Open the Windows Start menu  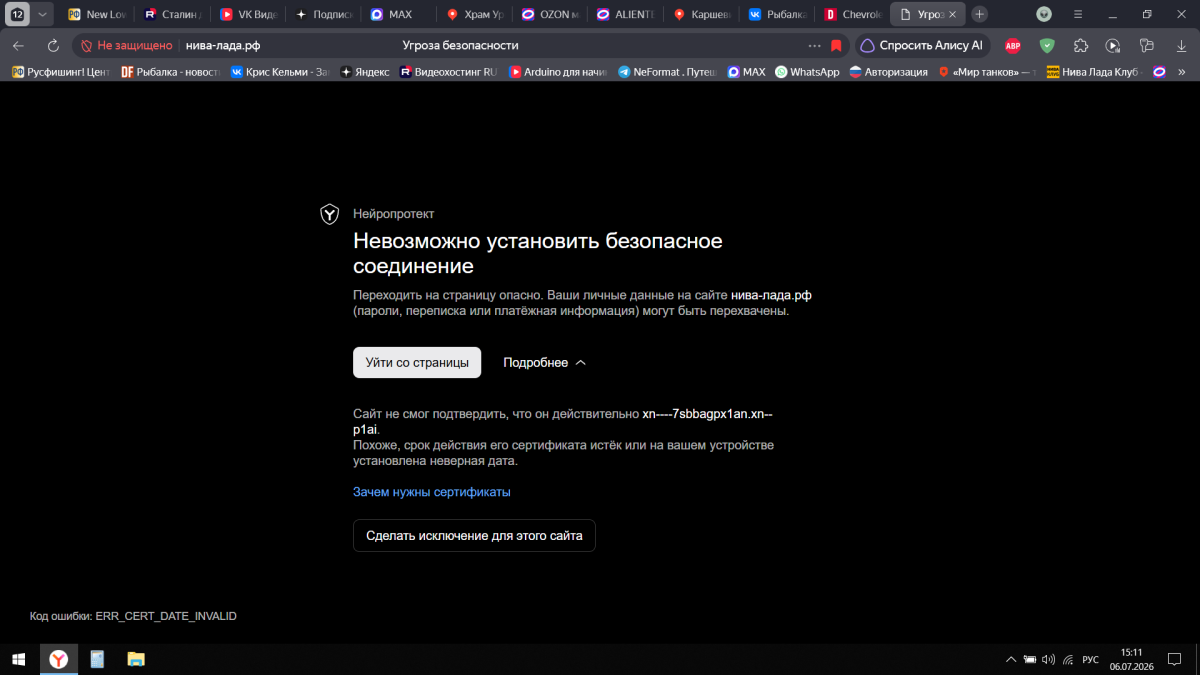coord(18,659)
